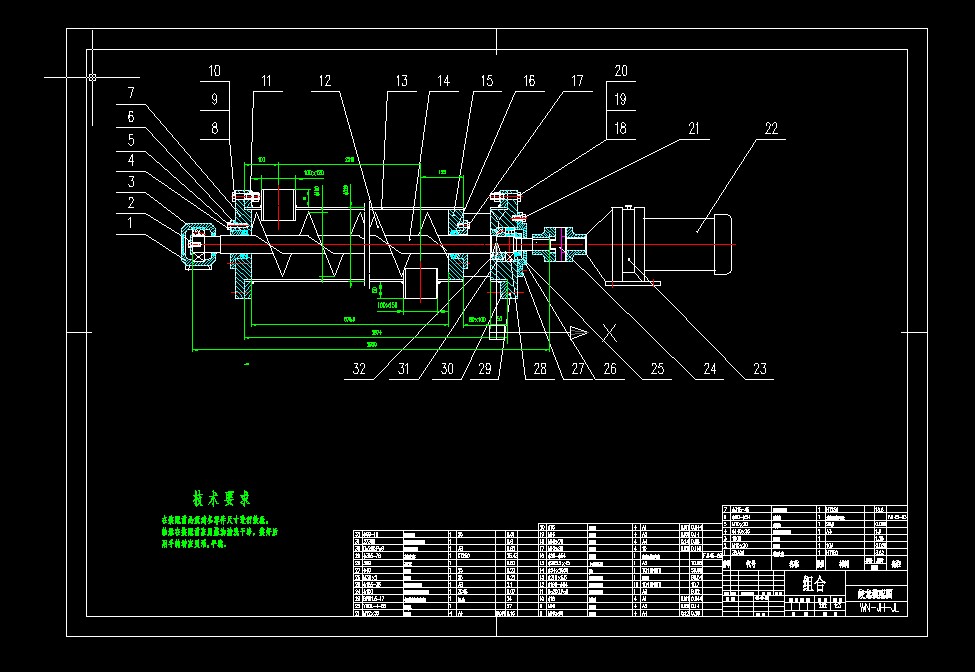Pick part callout number 2
Viewport: 975px width, 672px height.
131,203
